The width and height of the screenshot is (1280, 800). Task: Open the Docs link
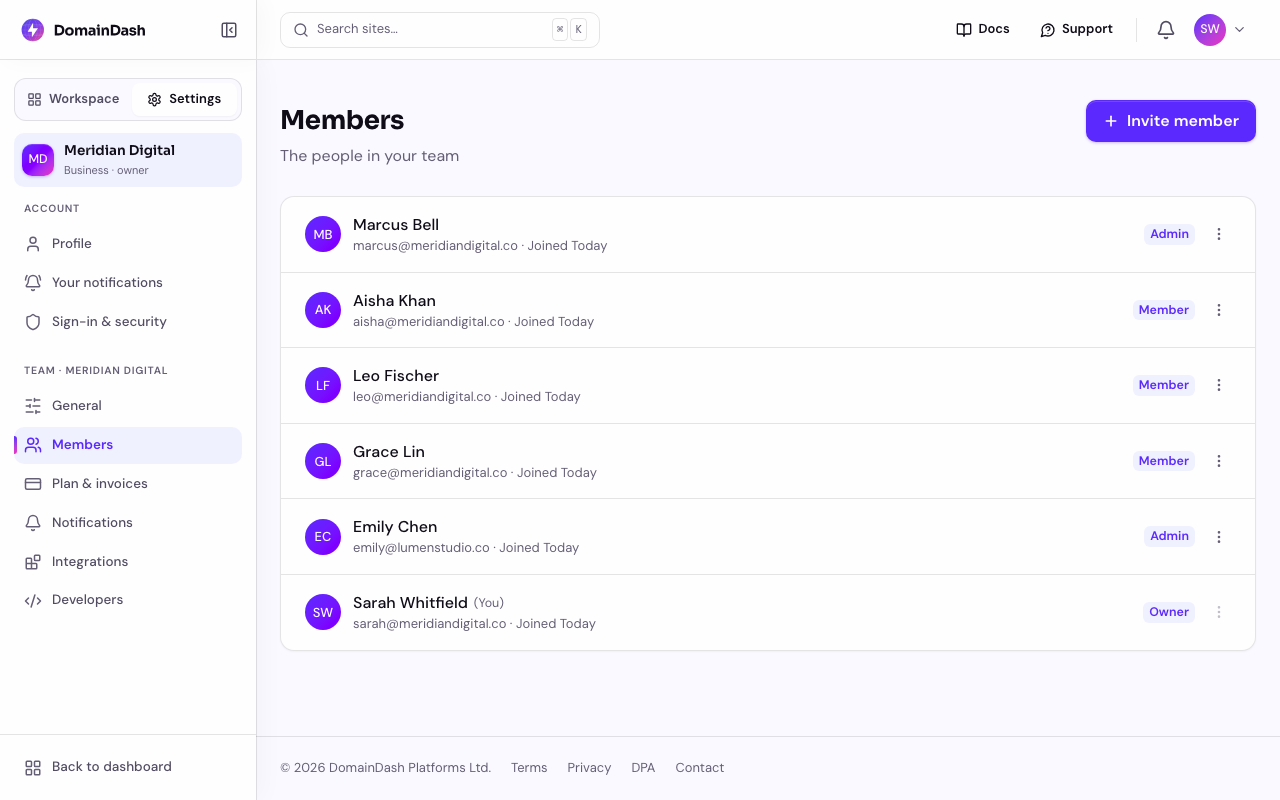tap(983, 30)
